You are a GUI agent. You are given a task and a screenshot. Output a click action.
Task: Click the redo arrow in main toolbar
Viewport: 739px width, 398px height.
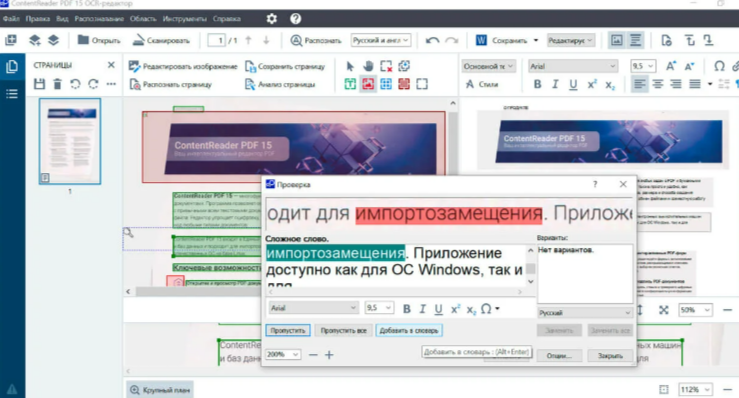point(452,41)
